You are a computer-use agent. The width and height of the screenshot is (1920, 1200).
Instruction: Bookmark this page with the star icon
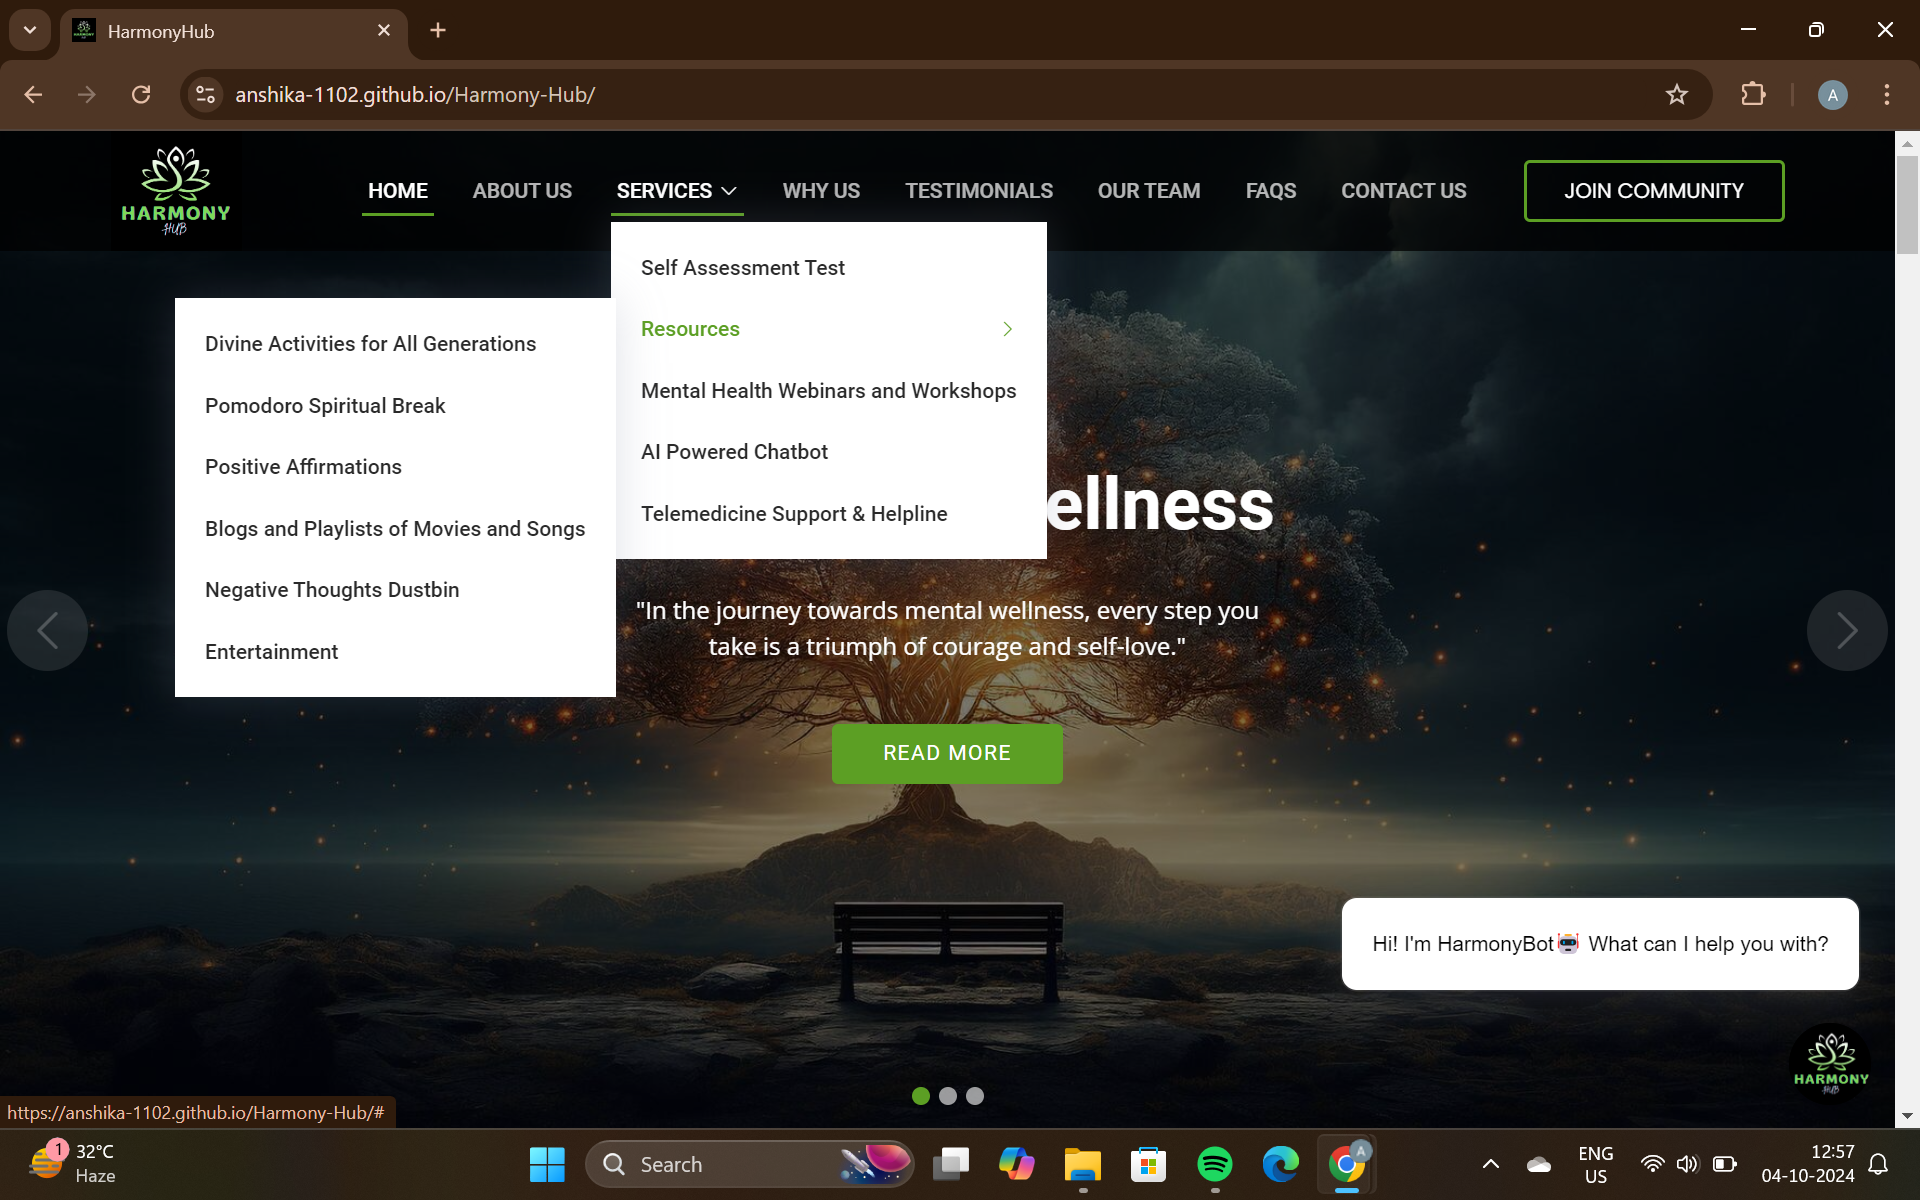(1676, 95)
